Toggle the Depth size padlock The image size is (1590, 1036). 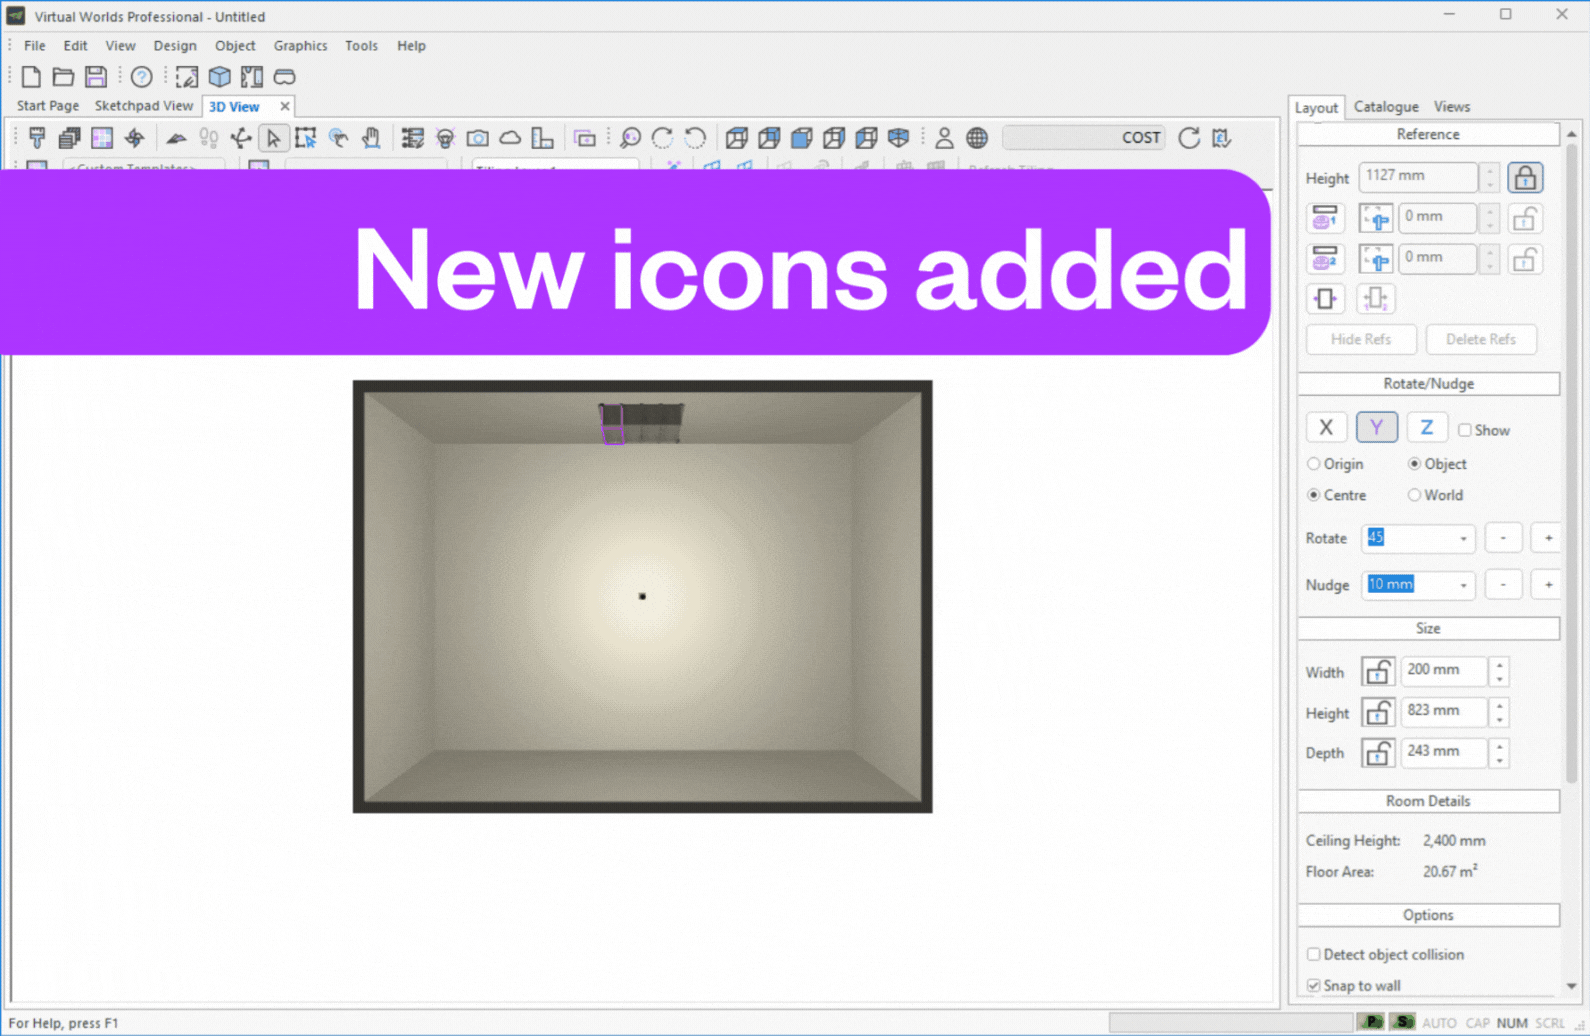click(1378, 753)
